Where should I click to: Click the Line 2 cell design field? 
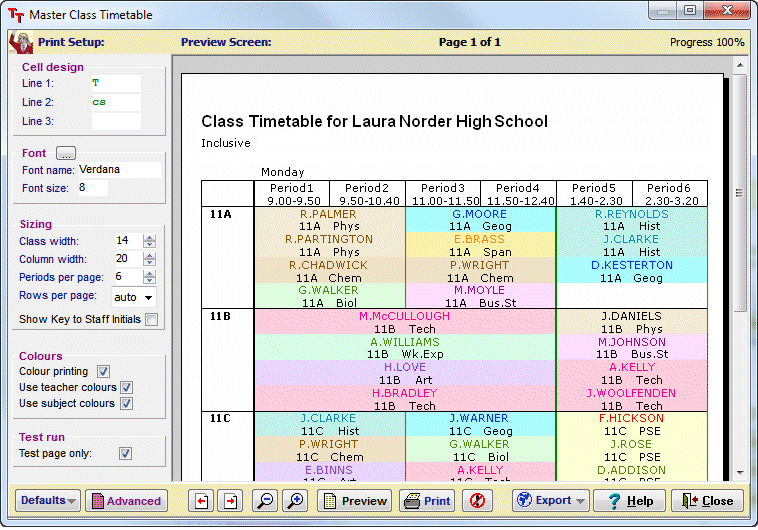tap(116, 102)
